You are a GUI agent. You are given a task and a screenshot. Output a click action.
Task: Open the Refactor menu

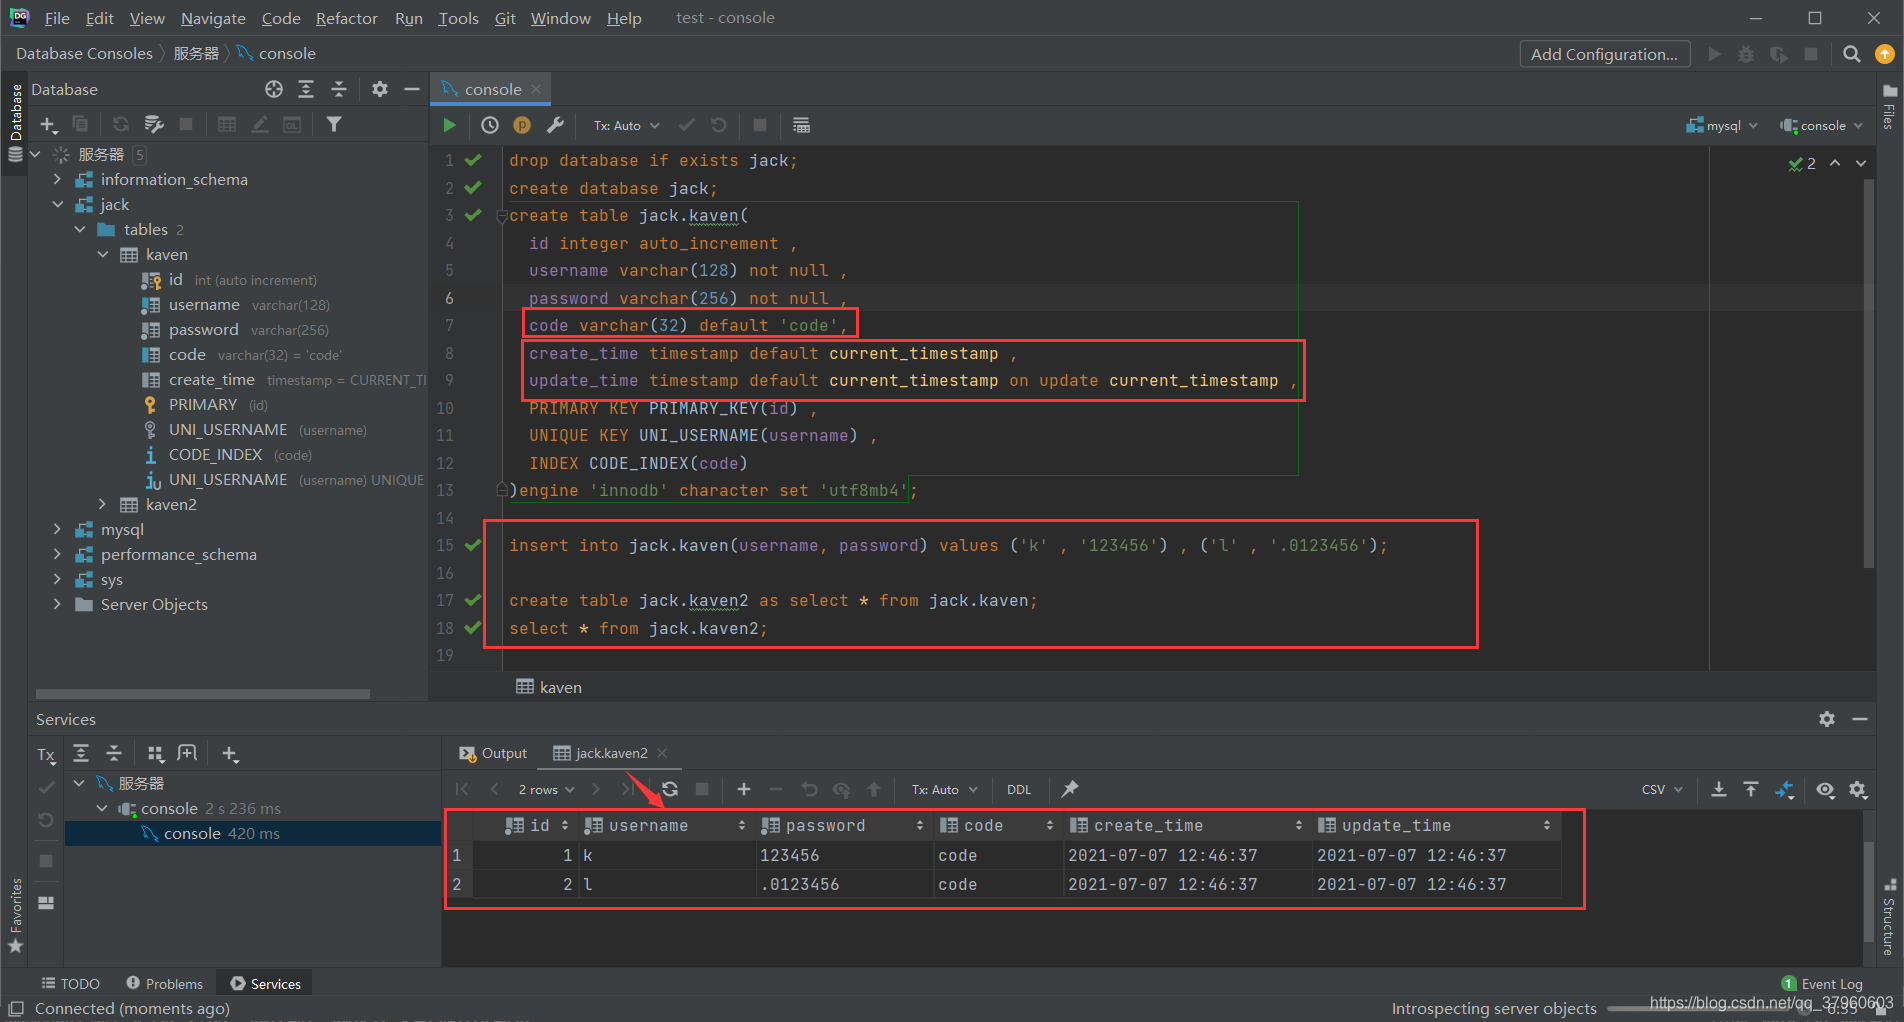346,18
